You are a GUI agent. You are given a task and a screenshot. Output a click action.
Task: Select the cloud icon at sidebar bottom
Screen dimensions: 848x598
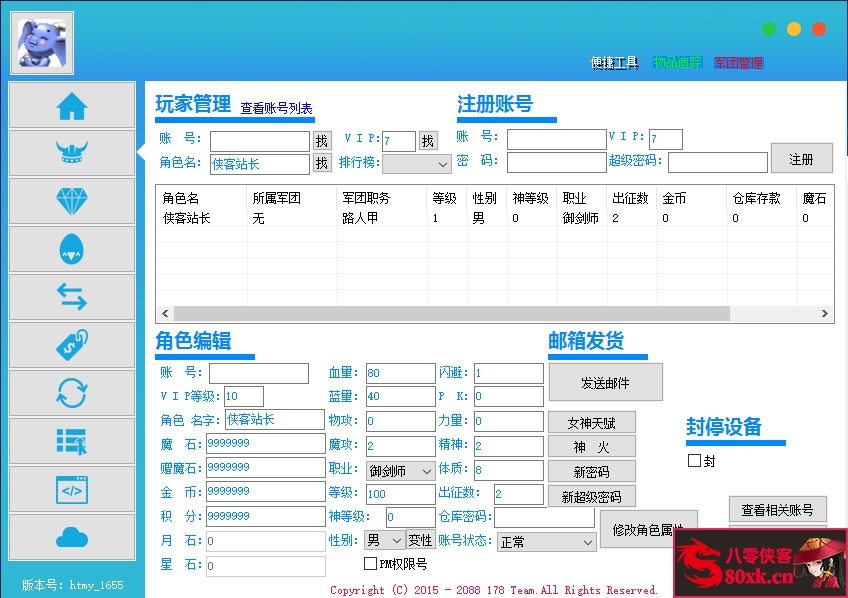pos(71,537)
